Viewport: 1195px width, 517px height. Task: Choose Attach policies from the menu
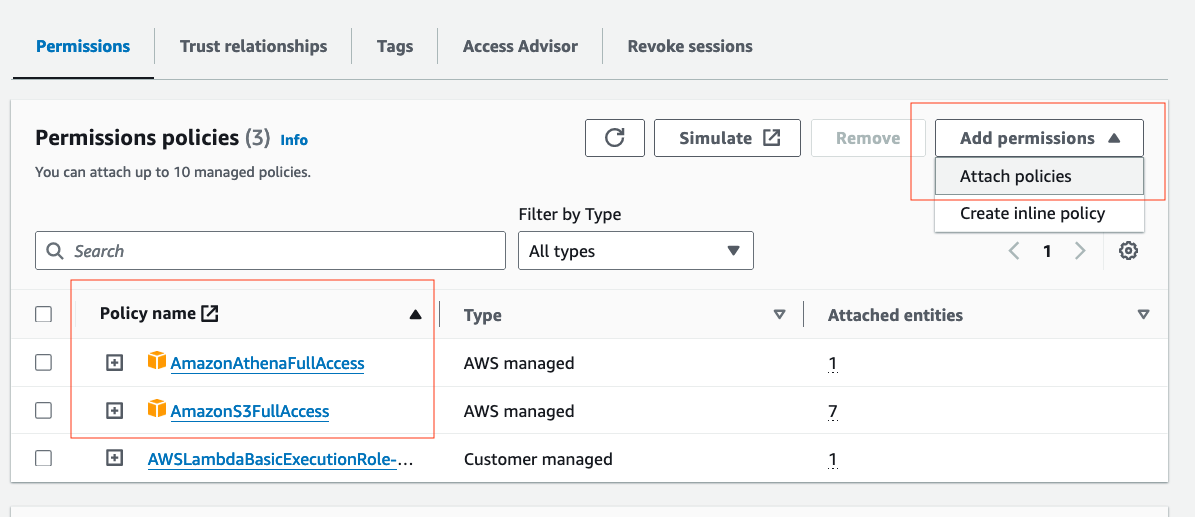pos(1015,177)
